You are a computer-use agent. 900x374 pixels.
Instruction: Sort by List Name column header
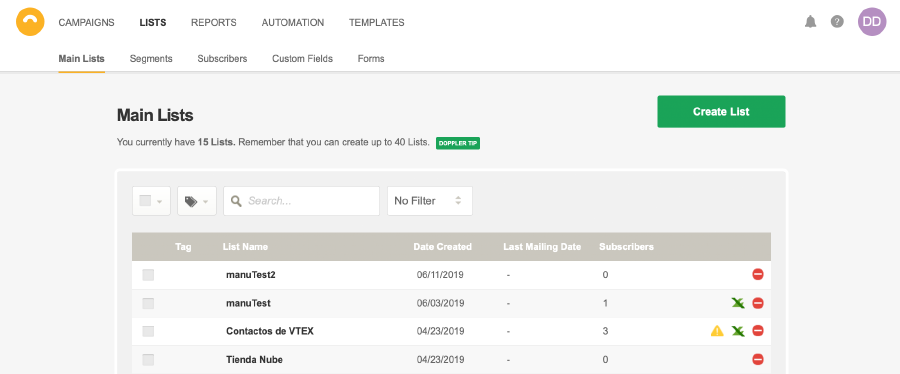(245, 247)
